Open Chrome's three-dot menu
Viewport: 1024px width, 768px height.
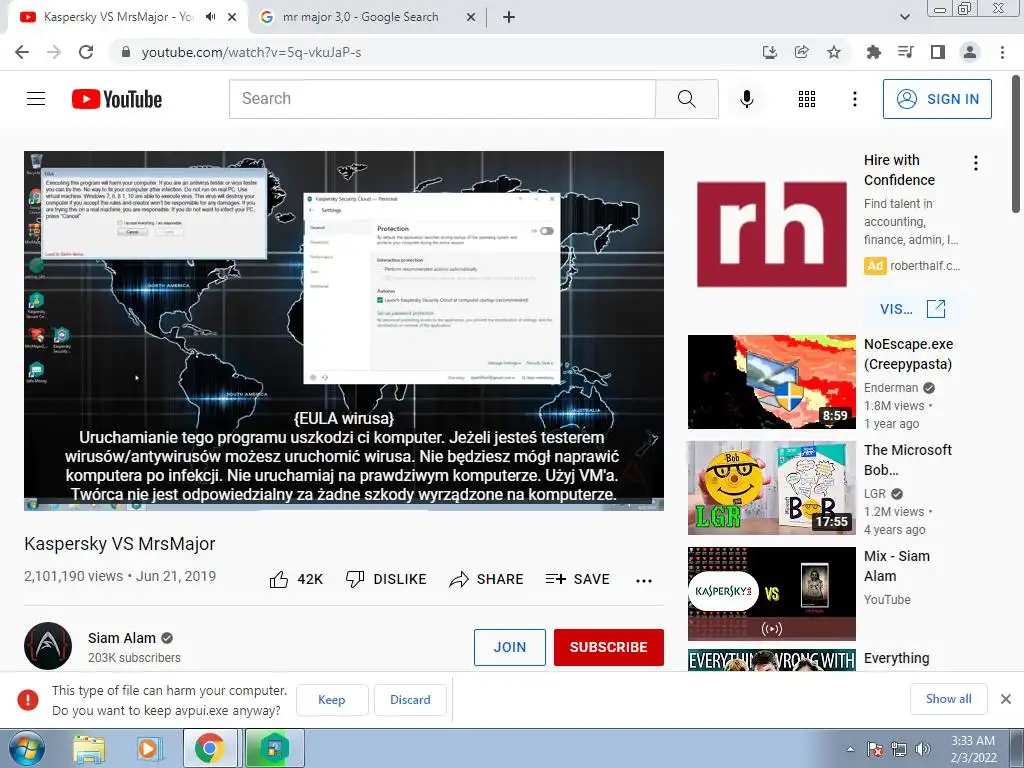click(1002, 52)
